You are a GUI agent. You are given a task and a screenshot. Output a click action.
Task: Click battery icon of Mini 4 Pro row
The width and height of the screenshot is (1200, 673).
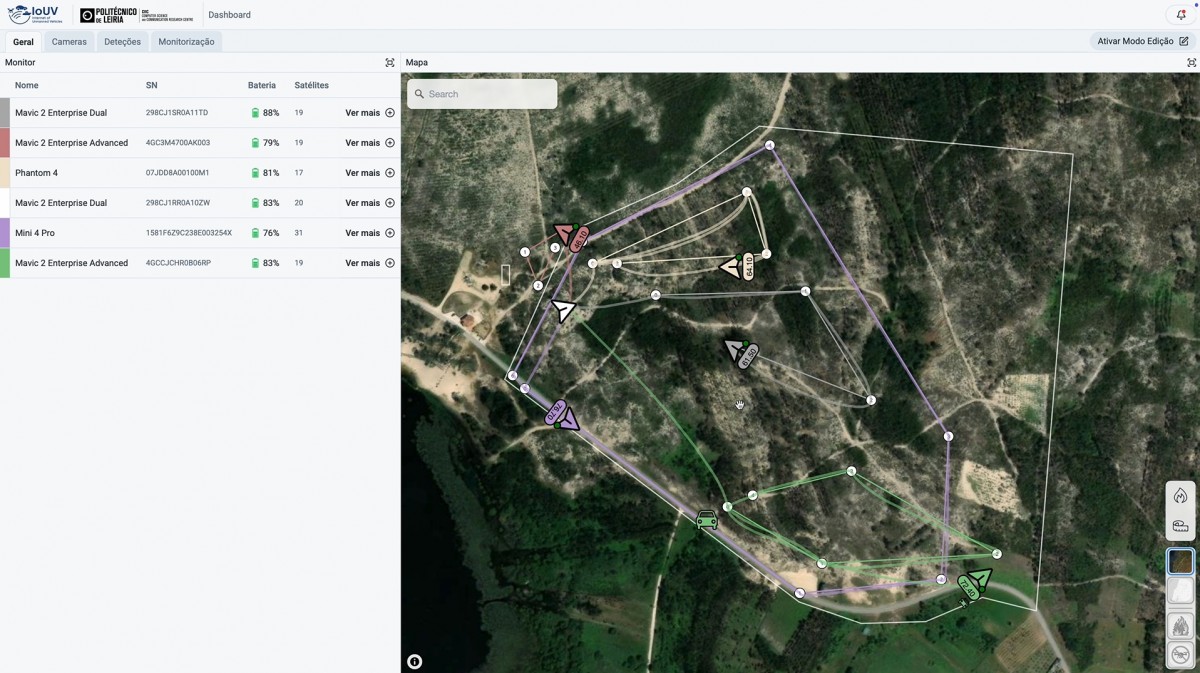pyautogui.click(x=255, y=233)
